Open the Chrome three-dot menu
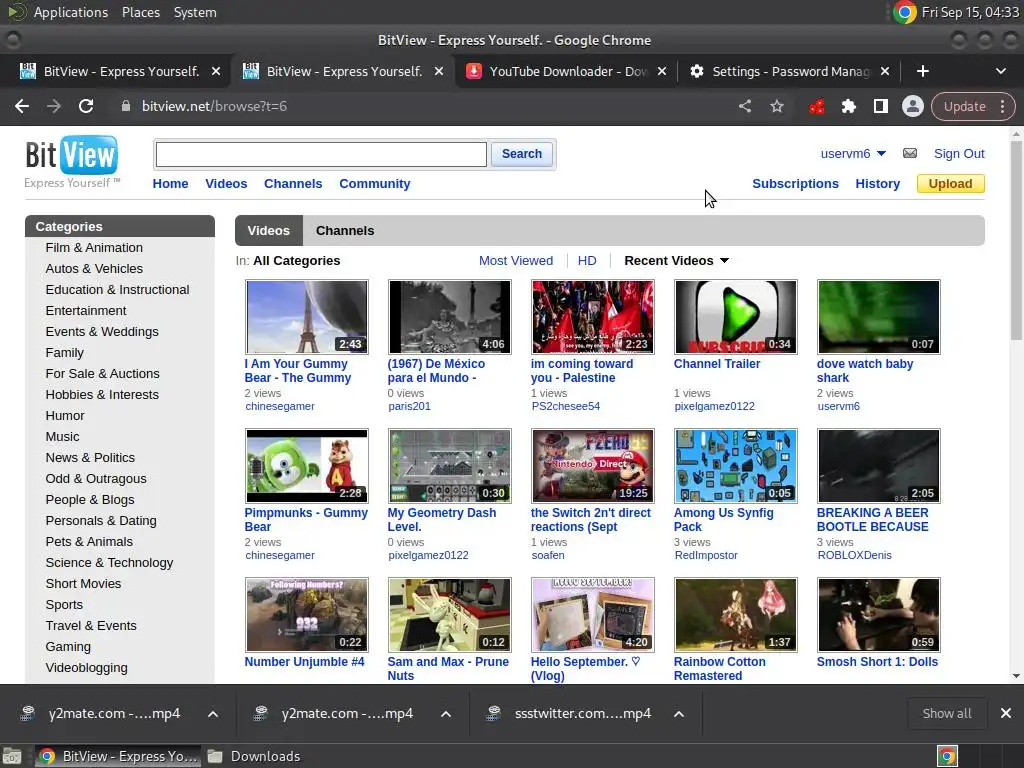The height and width of the screenshot is (768, 1024). [1002, 106]
